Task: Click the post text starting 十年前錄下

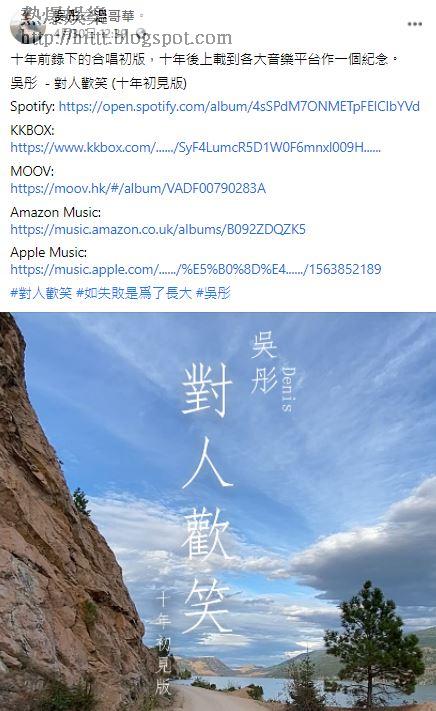Action: (204, 59)
